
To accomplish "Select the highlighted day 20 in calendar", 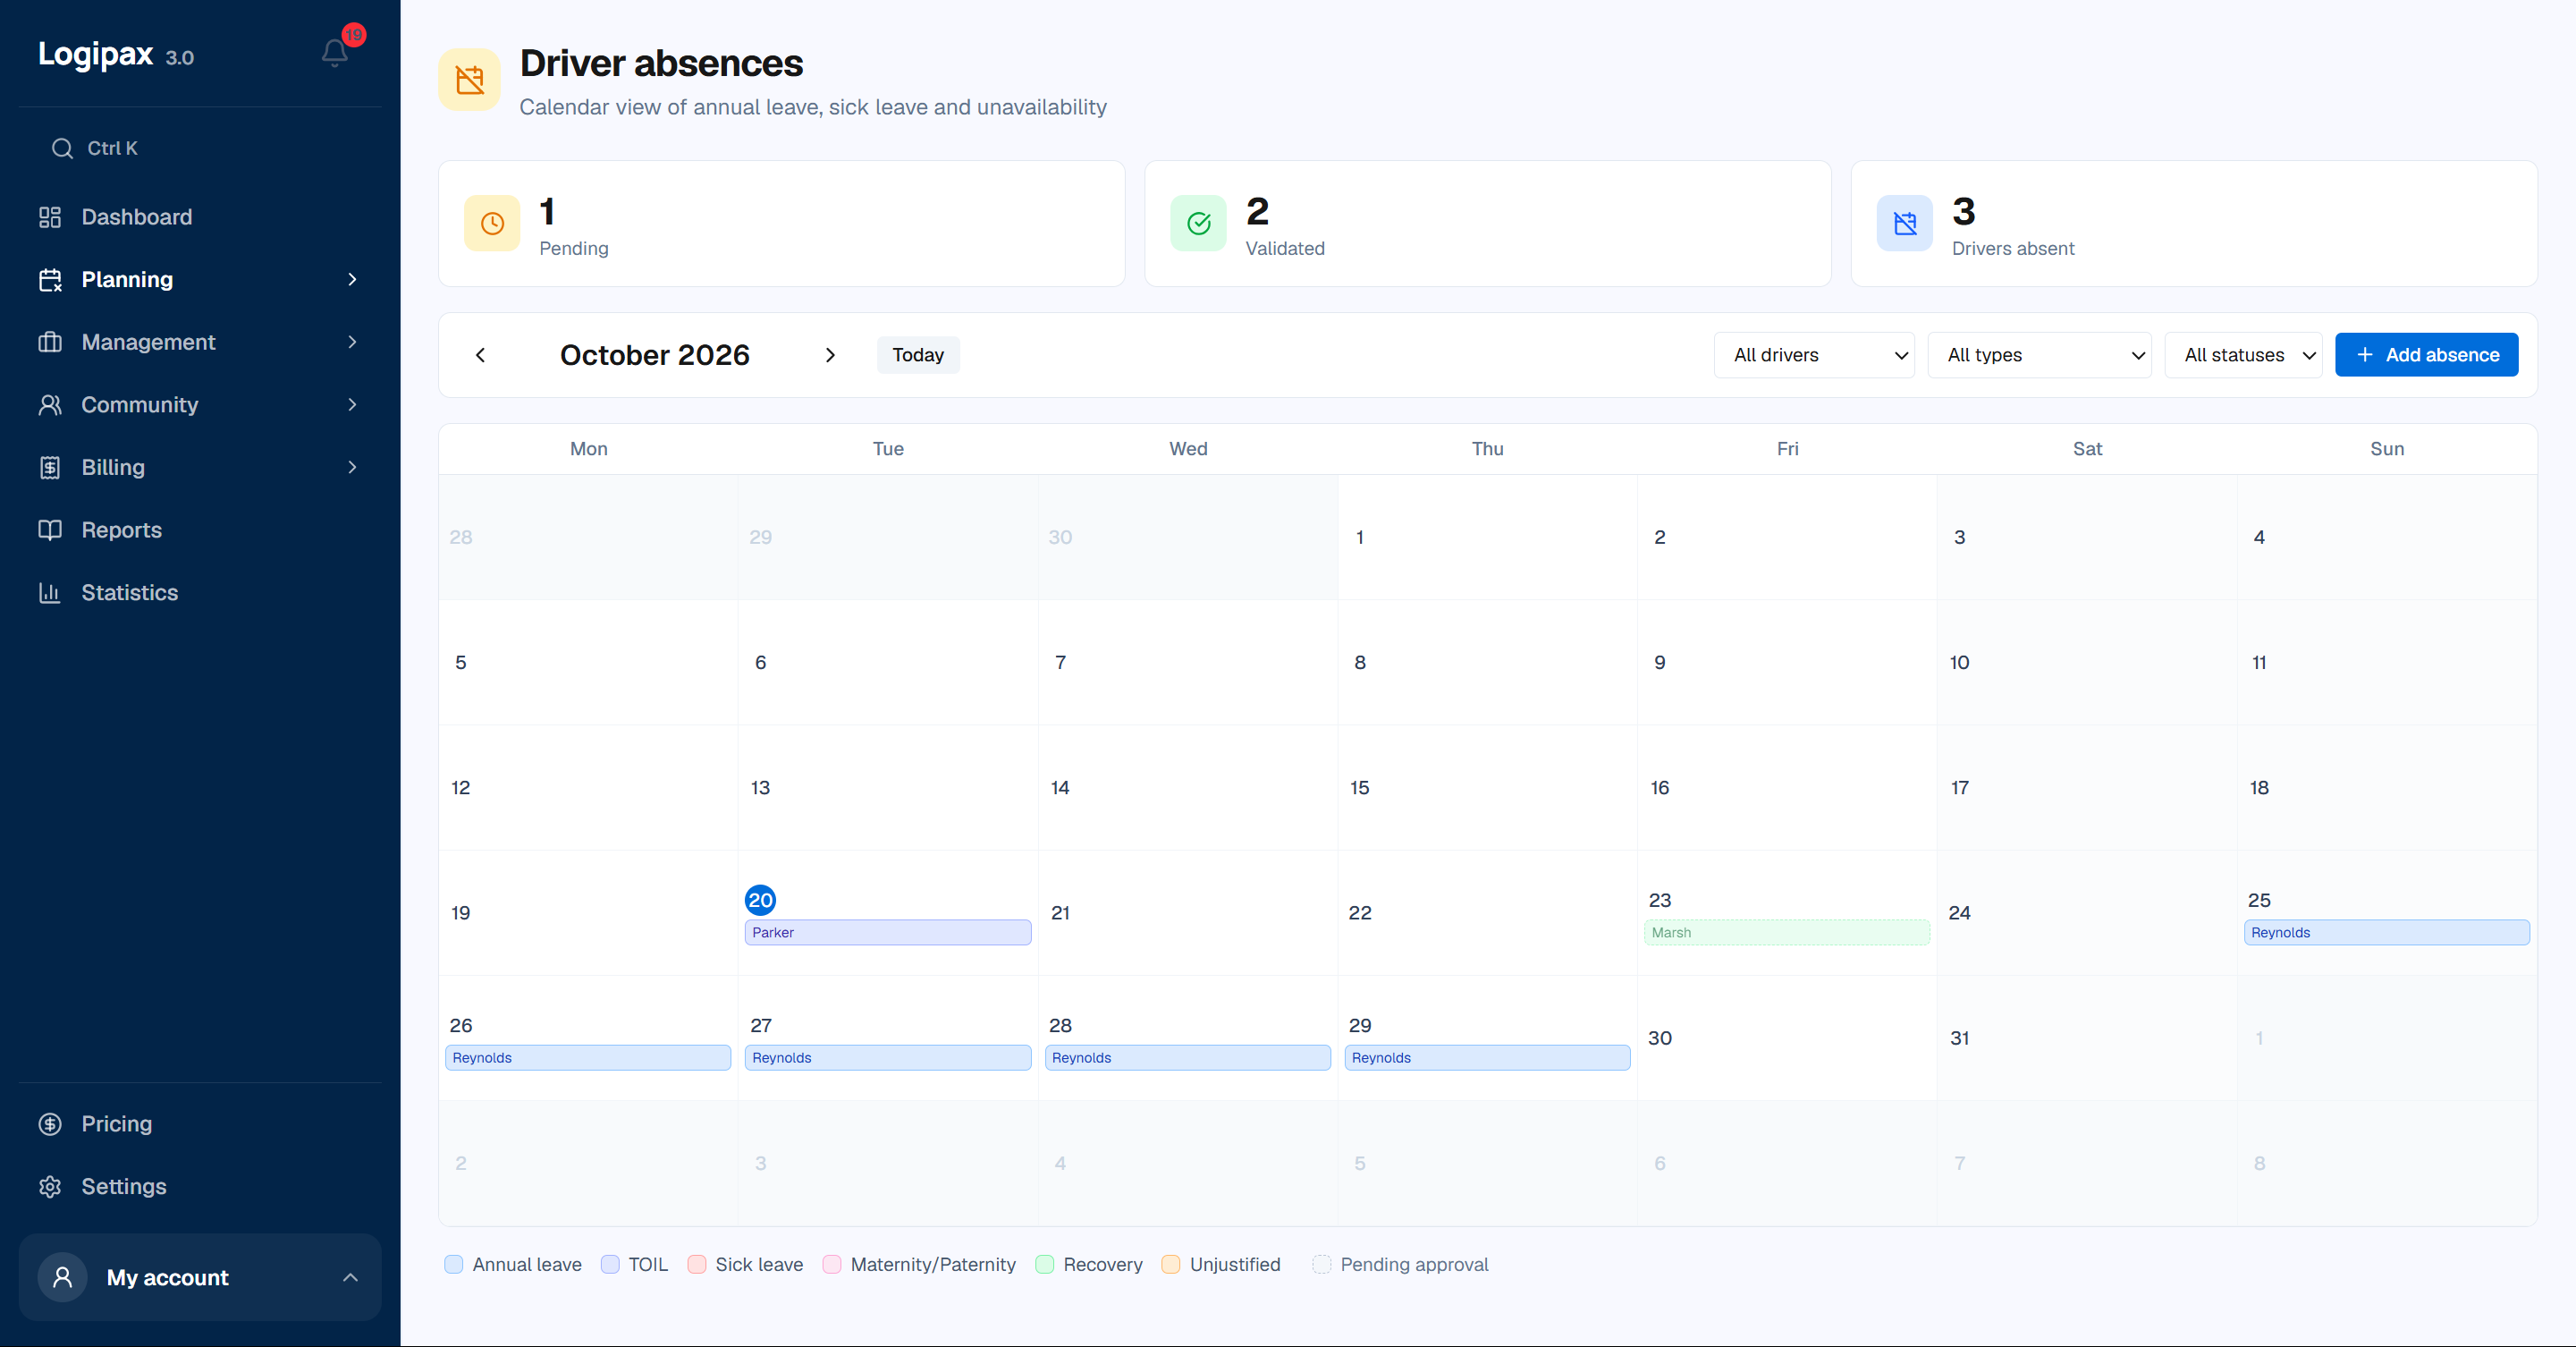I will click(760, 900).
